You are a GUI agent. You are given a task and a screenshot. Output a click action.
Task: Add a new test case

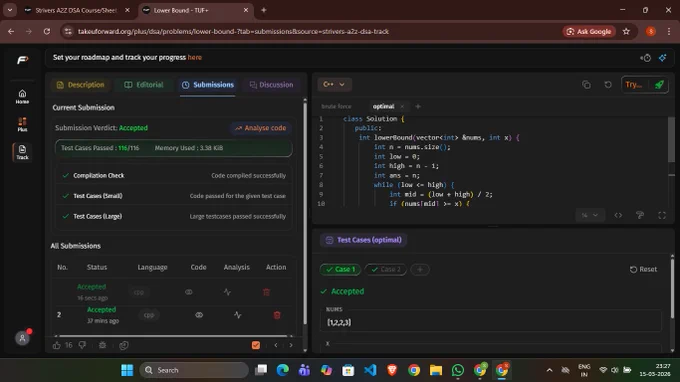(420, 269)
